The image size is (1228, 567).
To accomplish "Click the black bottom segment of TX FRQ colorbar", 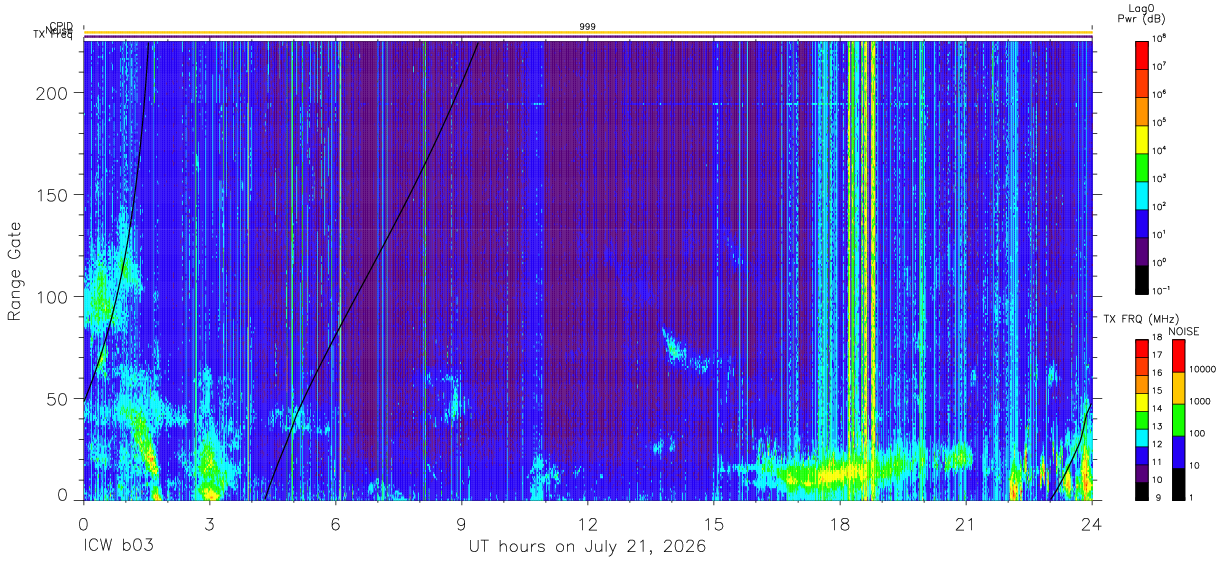I will pyautogui.click(x=1141, y=489).
